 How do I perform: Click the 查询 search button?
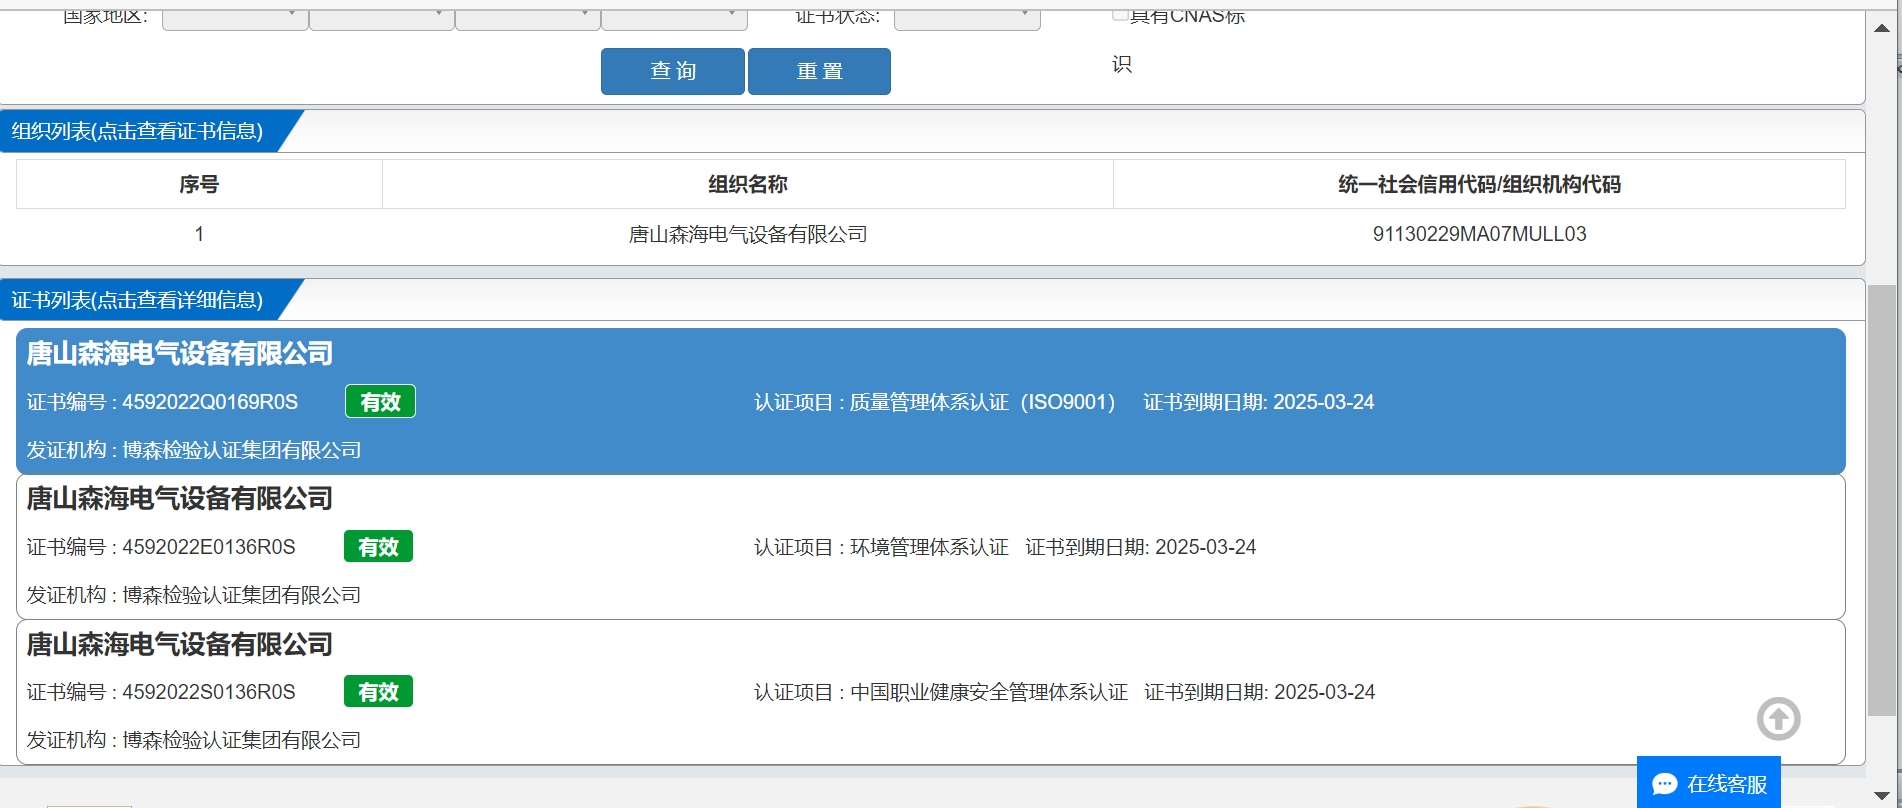coord(672,71)
